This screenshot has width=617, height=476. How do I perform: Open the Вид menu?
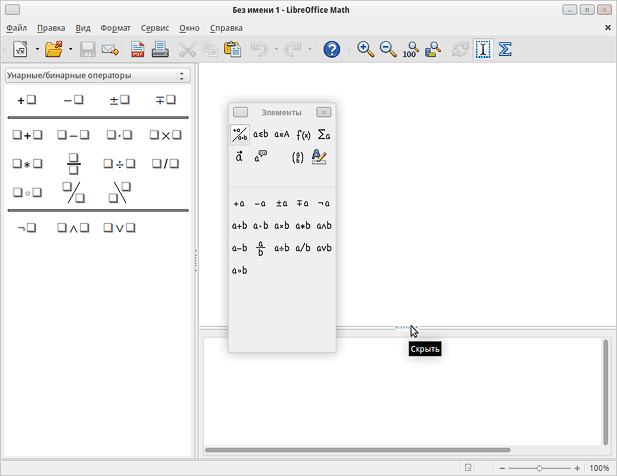coord(83,28)
